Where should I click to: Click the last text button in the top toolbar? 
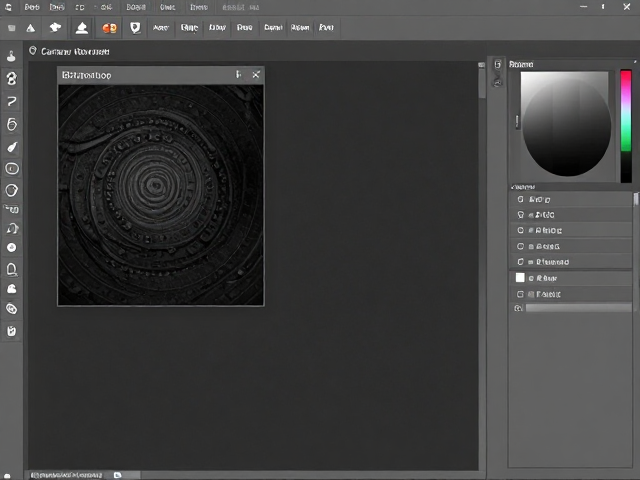(326, 27)
